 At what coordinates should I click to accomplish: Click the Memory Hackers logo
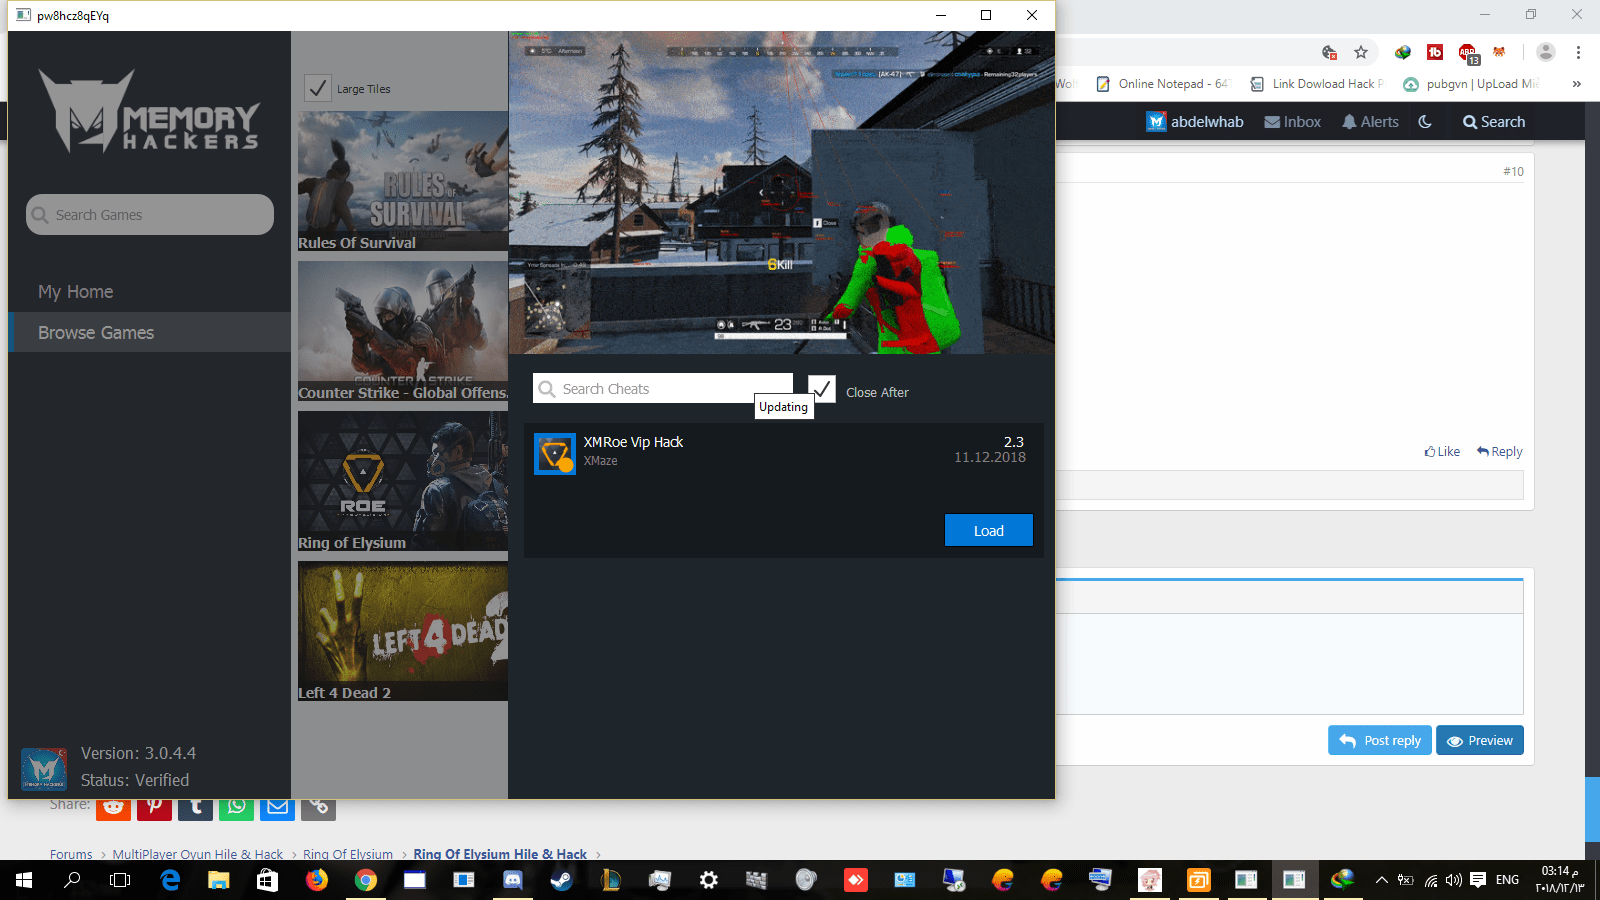[x=149, y=112]
